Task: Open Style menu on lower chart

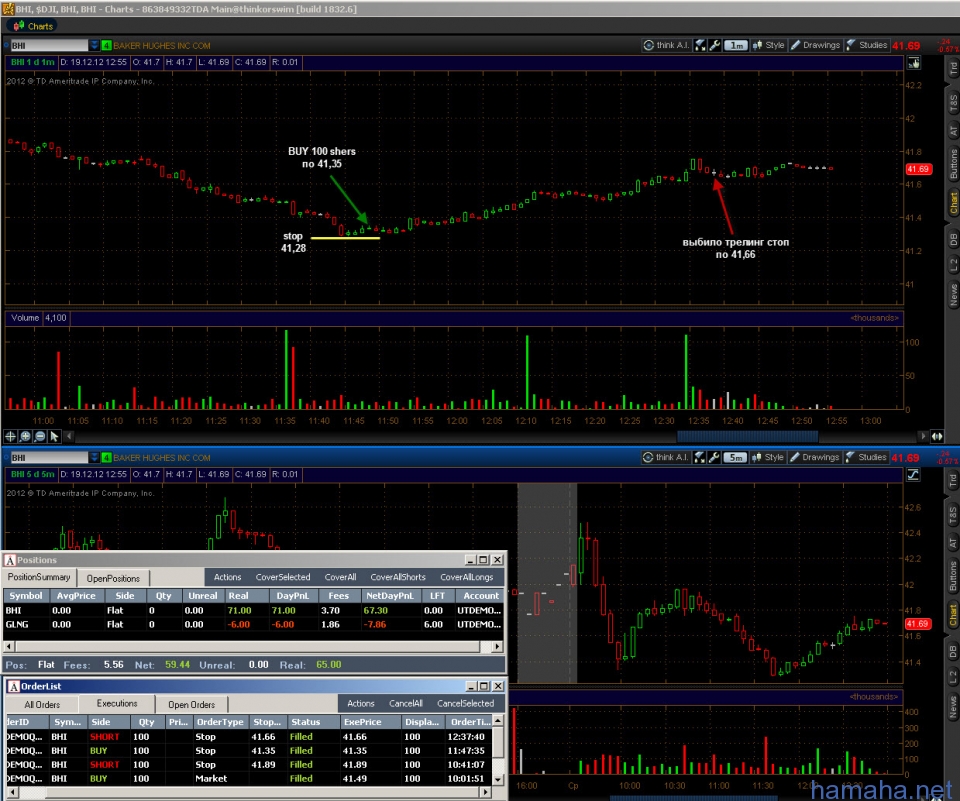Action: click(768, 457)
